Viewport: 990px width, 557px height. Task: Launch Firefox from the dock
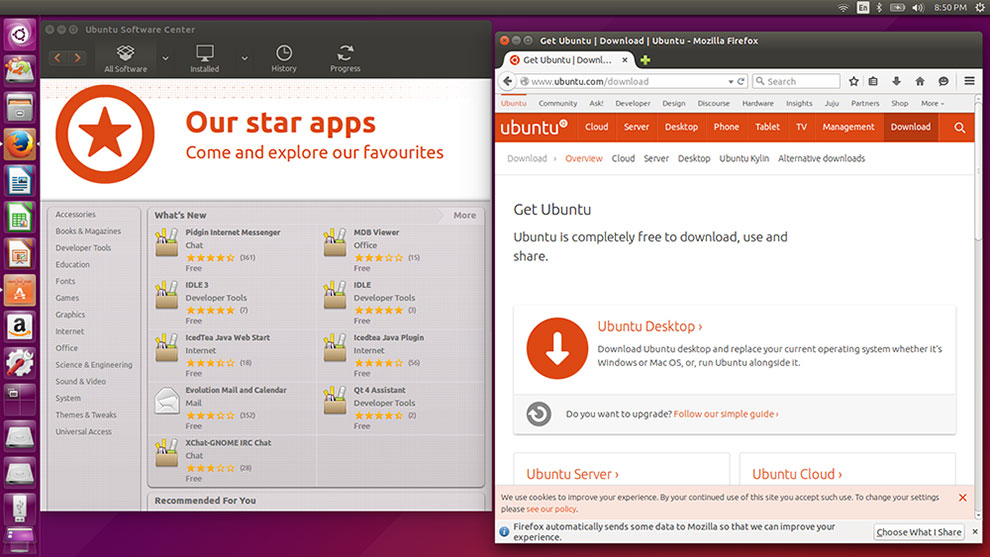20,145
